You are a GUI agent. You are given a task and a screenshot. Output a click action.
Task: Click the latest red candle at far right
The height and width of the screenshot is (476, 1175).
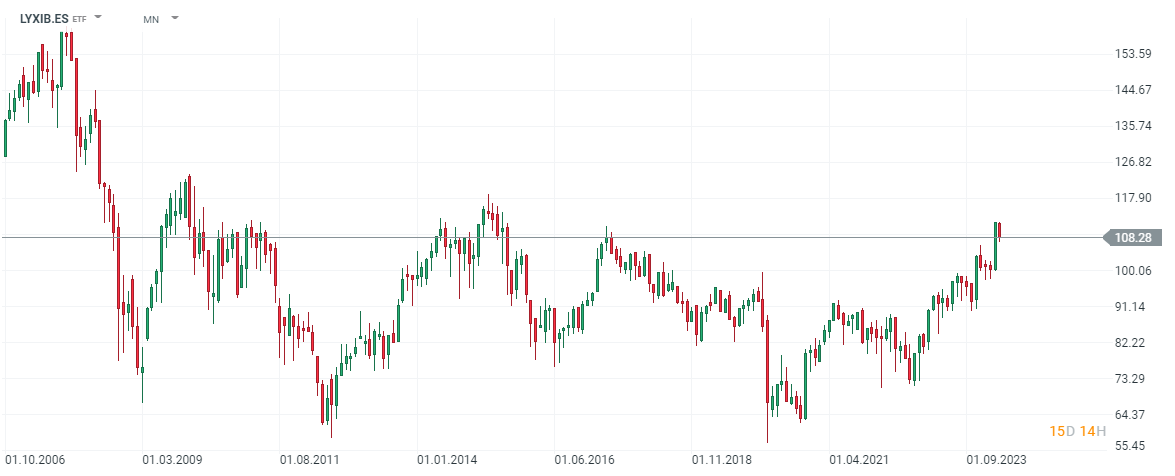(1000, 230)
